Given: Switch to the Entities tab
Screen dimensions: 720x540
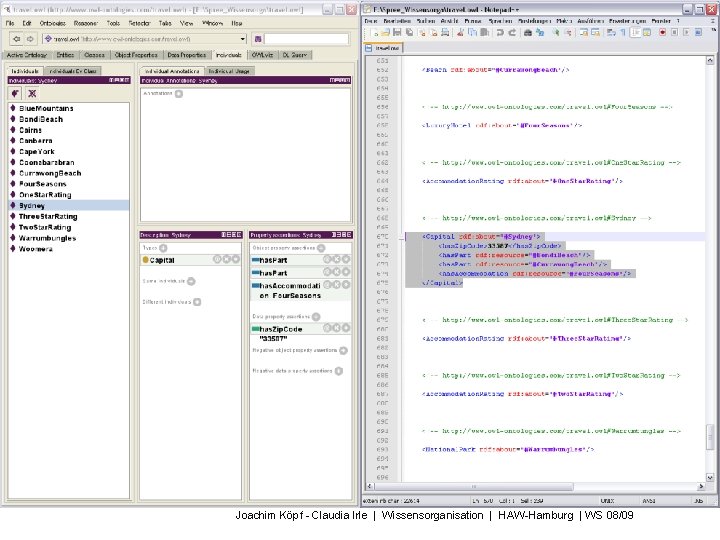Looking at the screenshot, I should [65, 55].
